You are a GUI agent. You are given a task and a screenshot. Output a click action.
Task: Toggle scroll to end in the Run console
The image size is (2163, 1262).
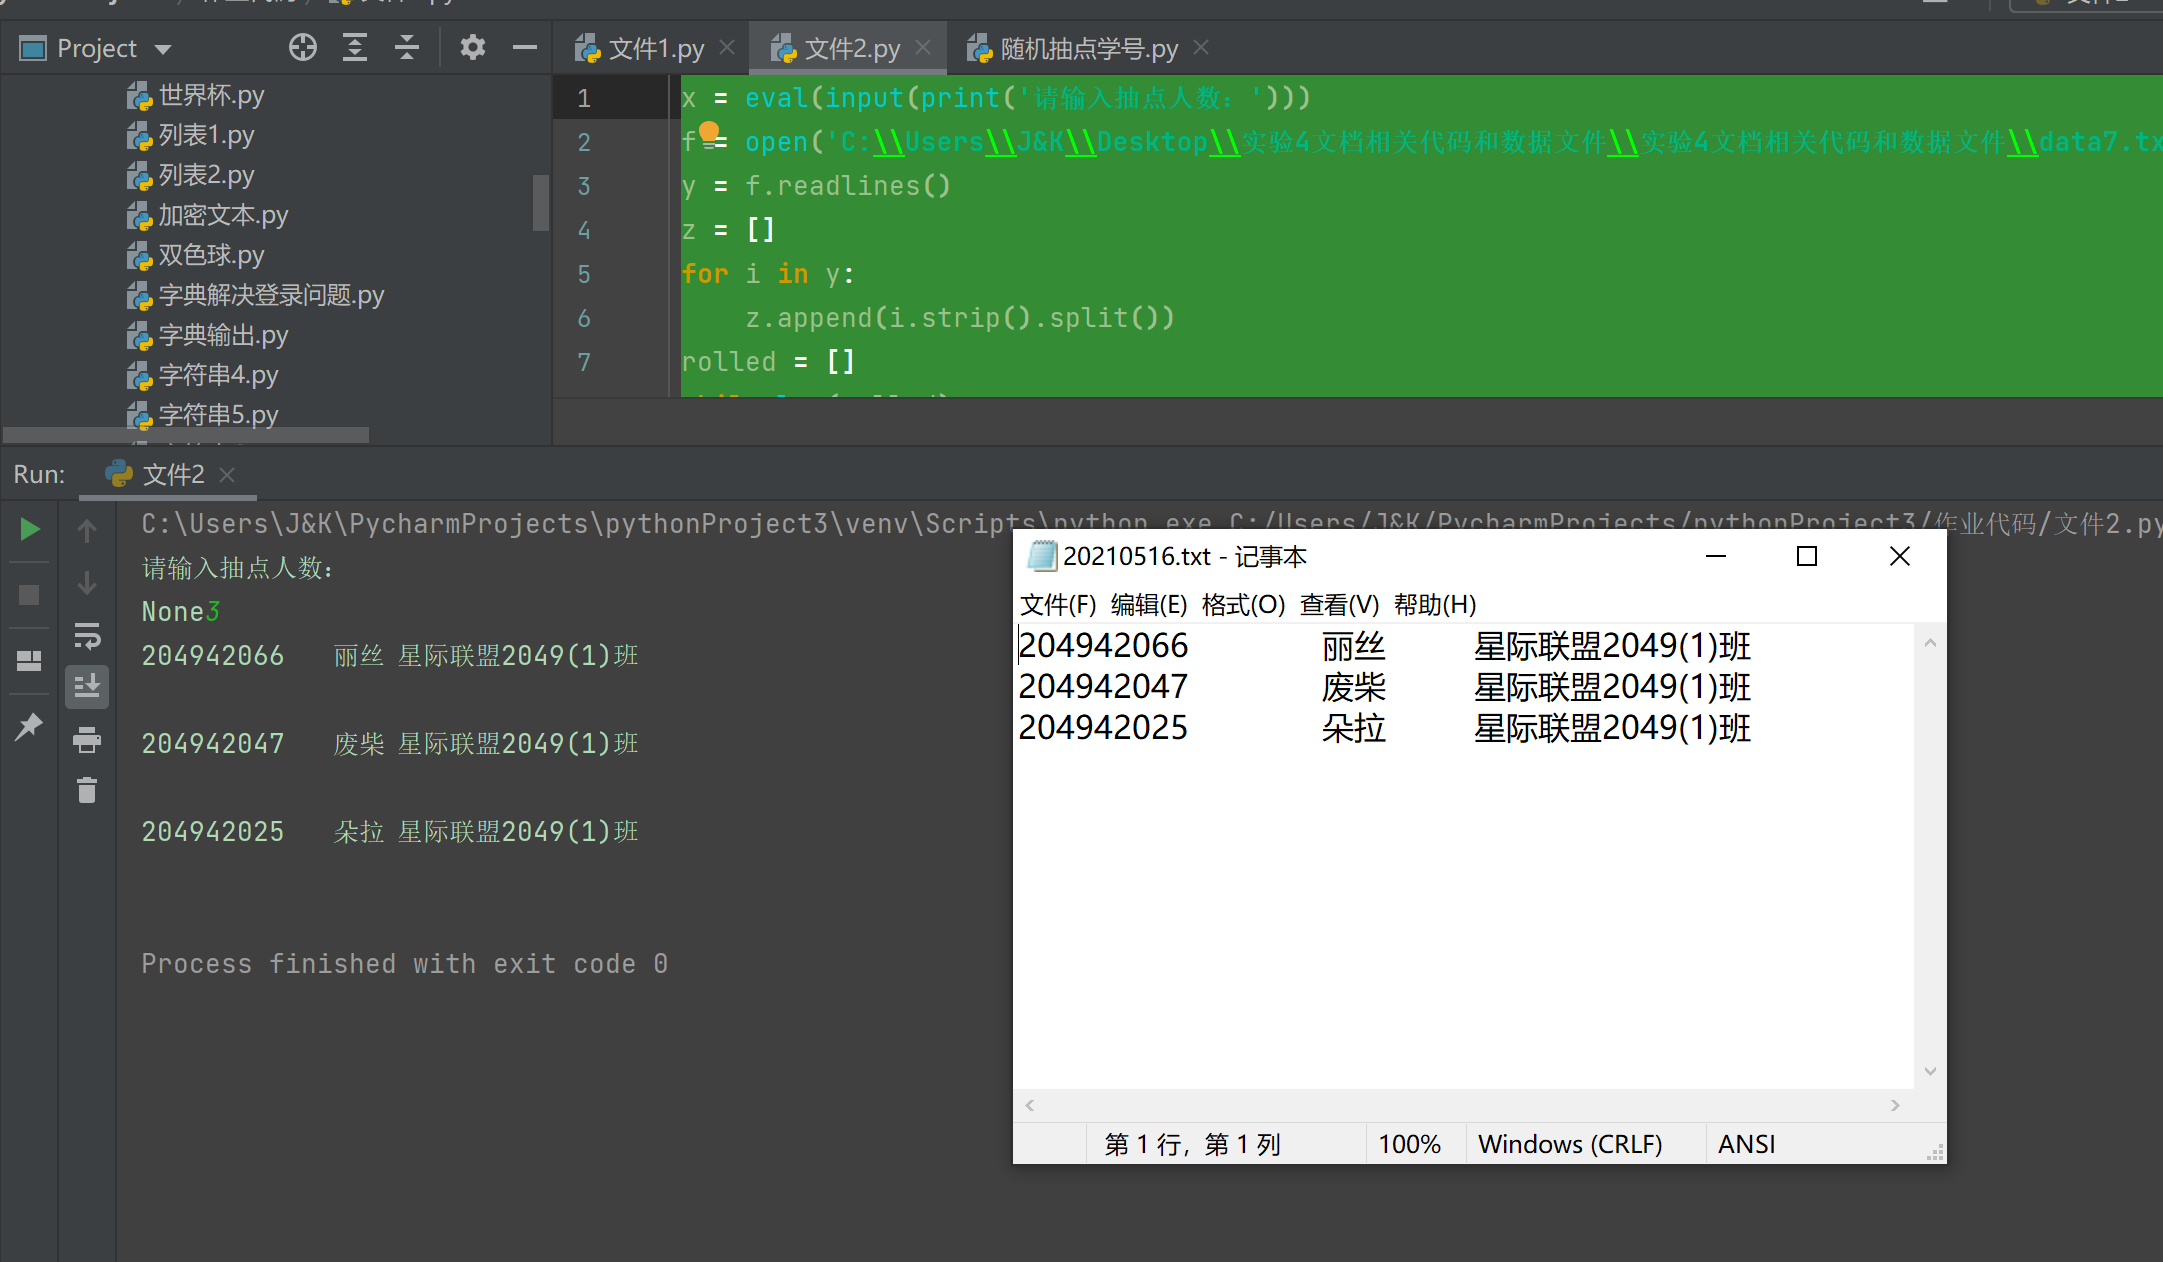[87, 687]
